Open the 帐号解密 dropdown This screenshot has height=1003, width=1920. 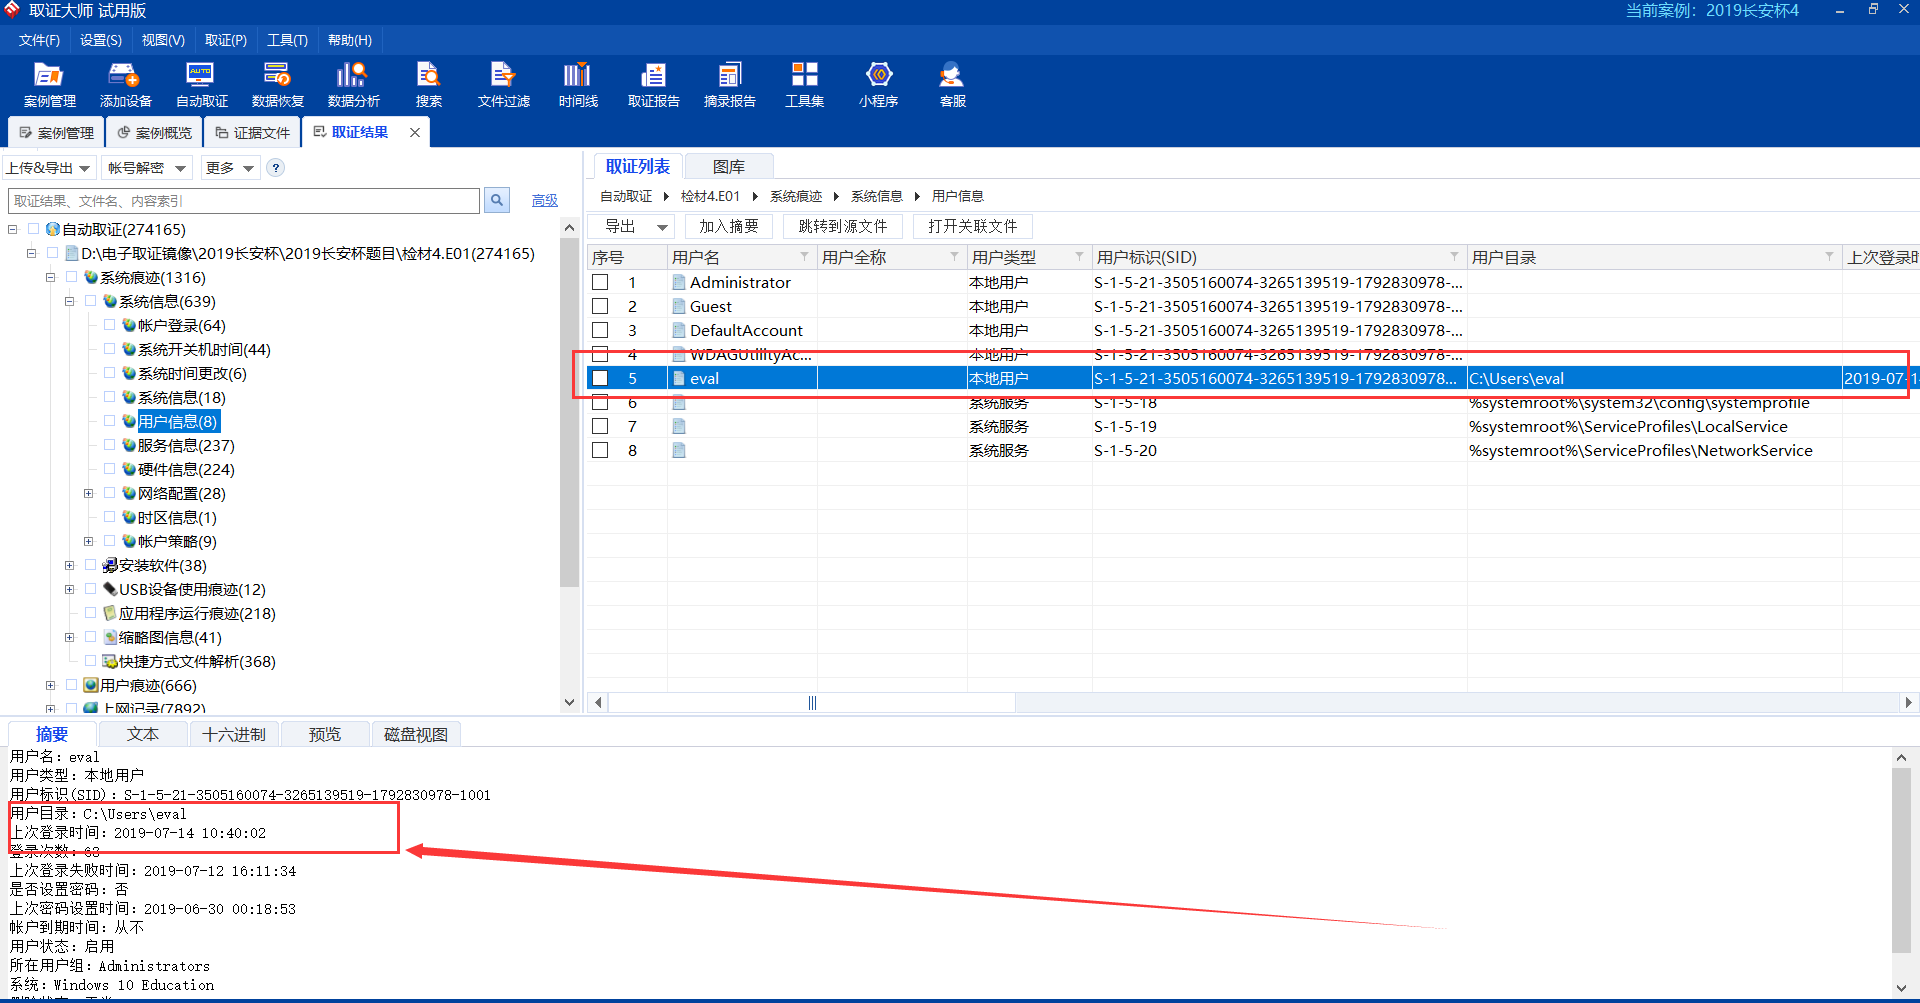click(147, 168)
